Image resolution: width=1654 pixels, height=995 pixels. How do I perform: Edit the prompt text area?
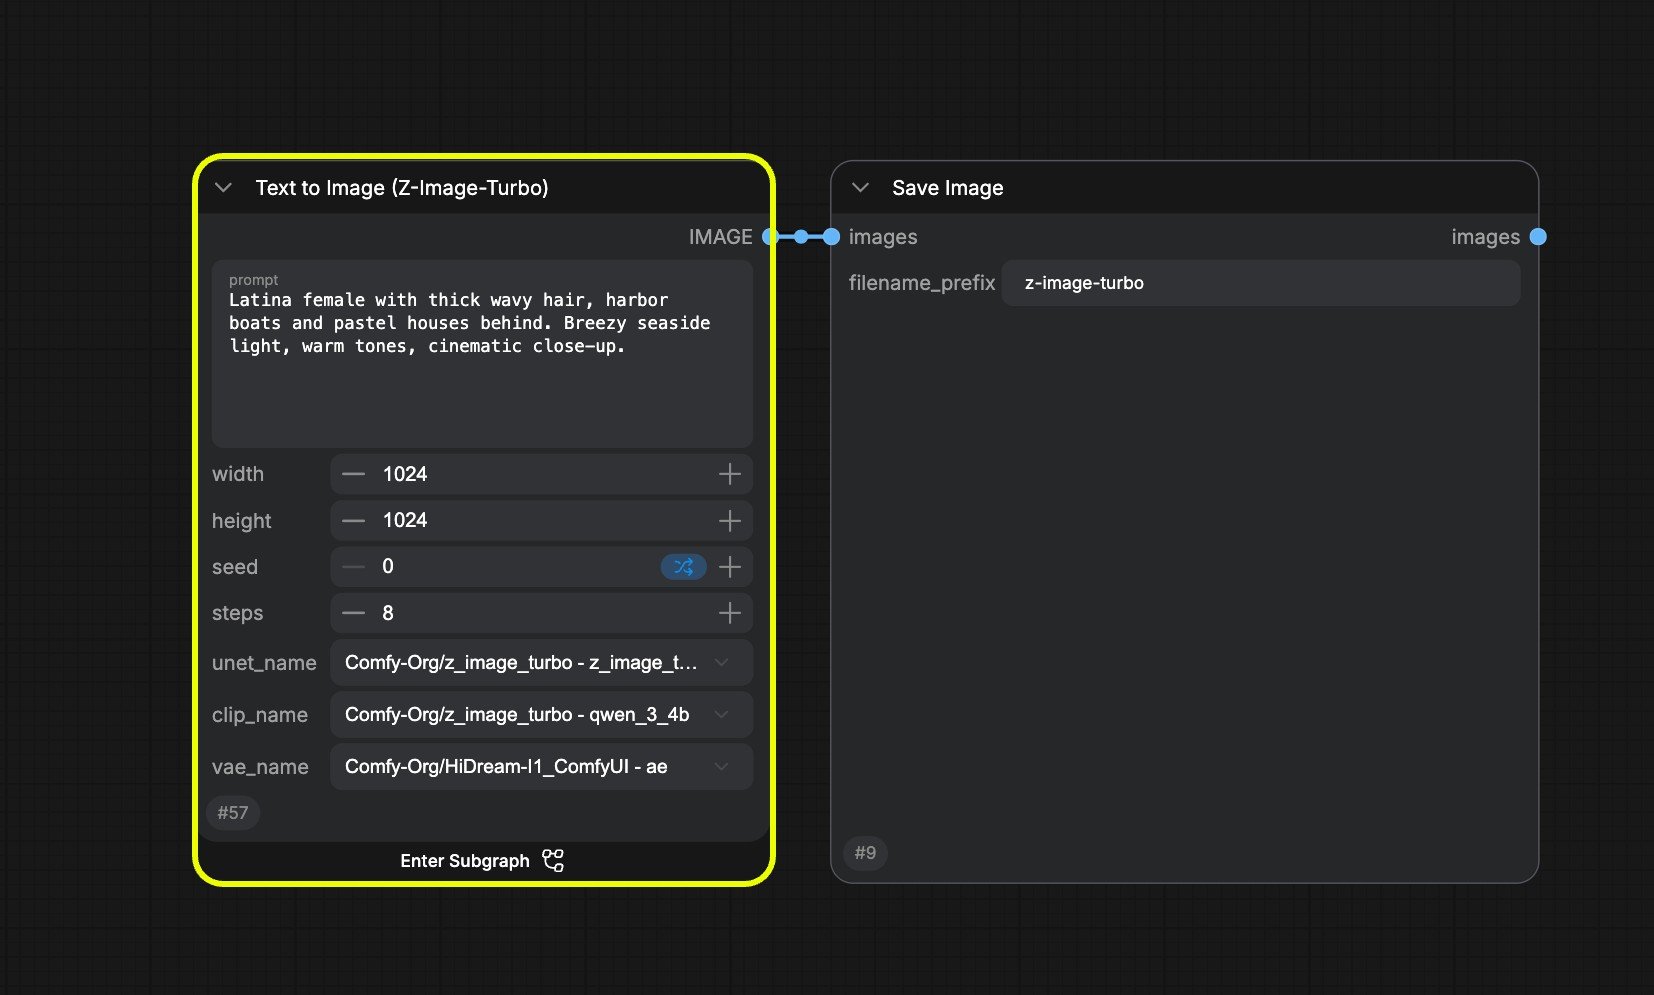pos(482,354)
